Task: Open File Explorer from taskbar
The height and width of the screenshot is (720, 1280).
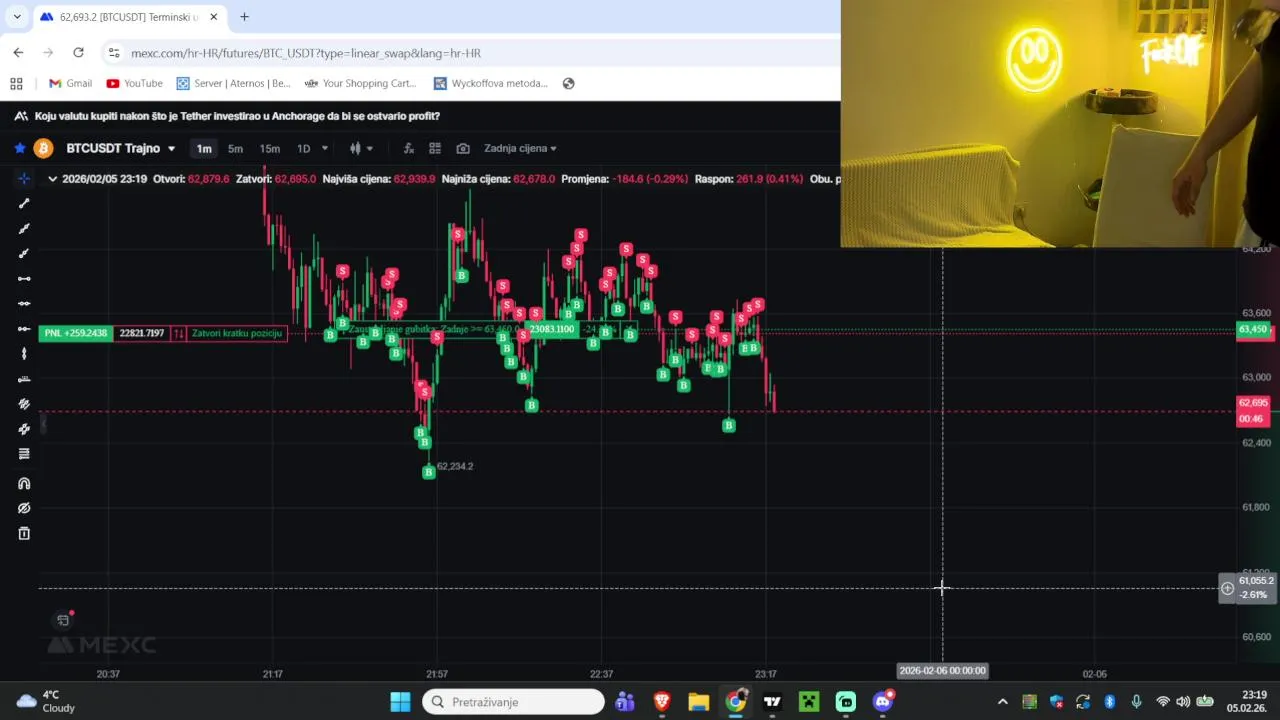Action: pos(698,702)
